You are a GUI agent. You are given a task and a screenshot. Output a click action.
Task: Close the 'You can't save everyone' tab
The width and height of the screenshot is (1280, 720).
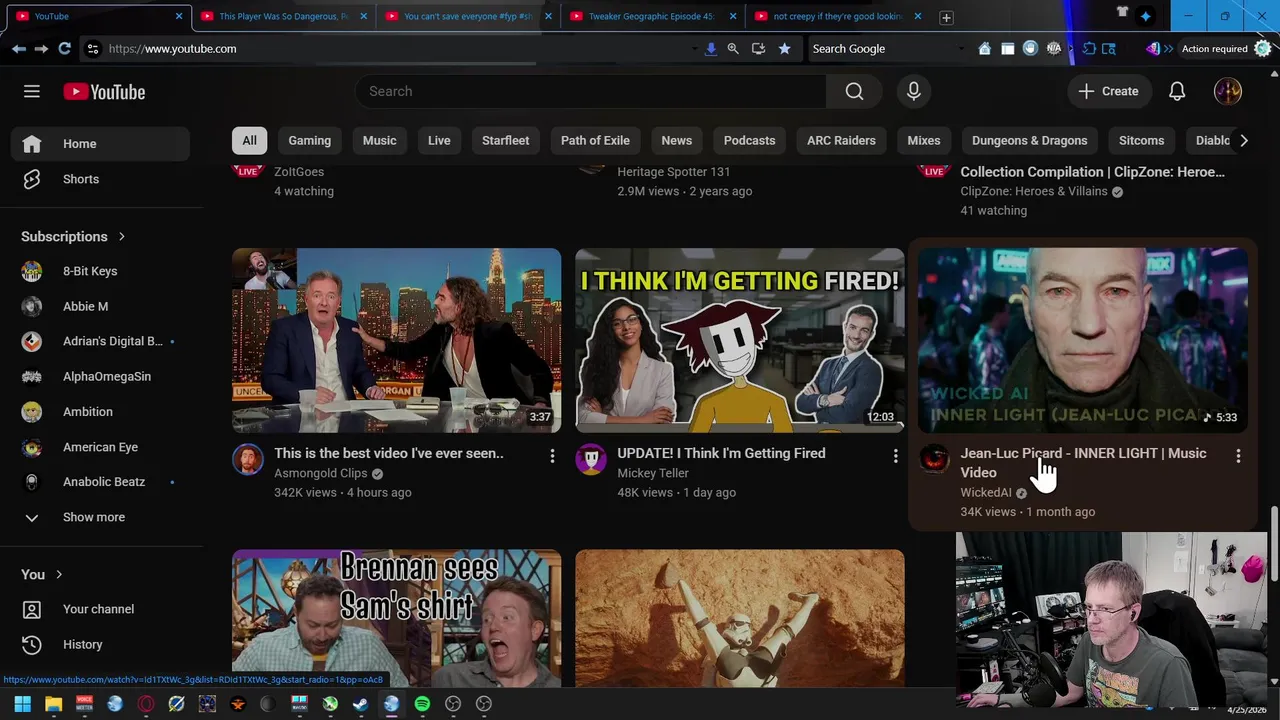pos(548,16)
